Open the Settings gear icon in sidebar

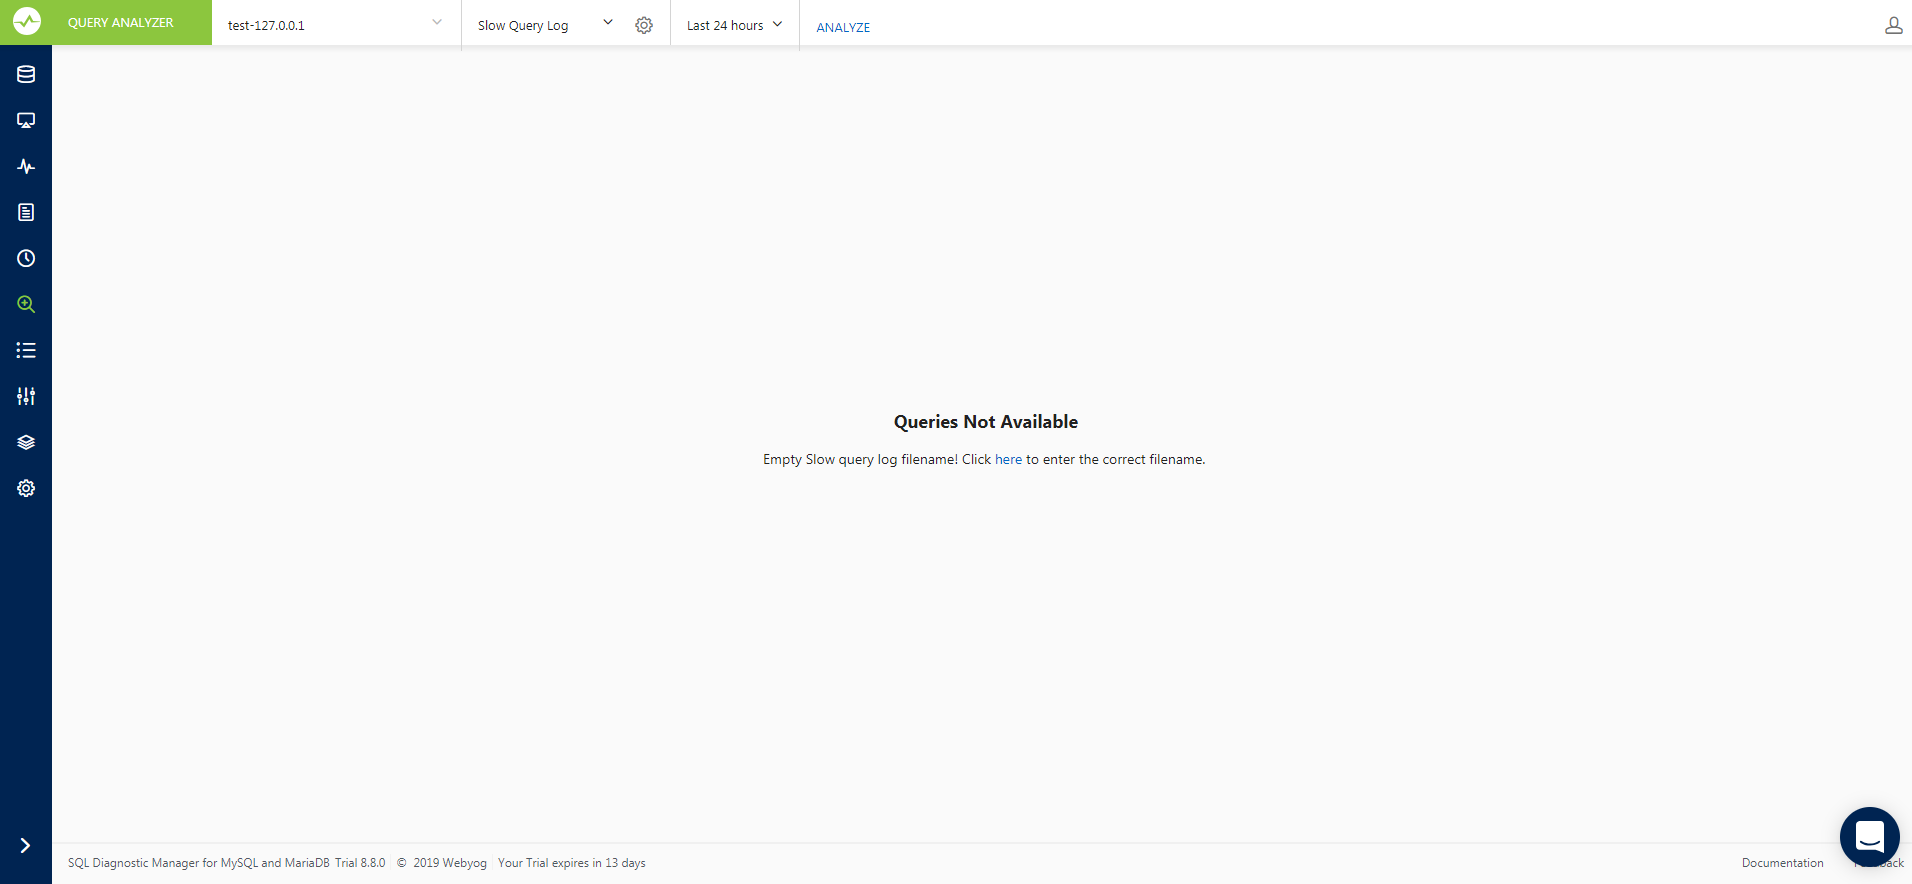(x=26, y=488)
